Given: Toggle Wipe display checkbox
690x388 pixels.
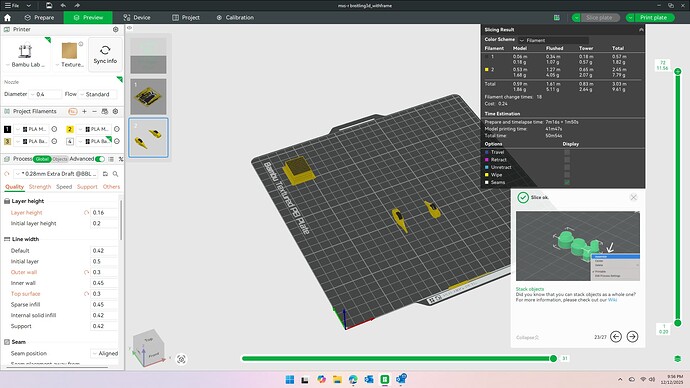Looking at the screenshot, I should [x=567, y=175].
